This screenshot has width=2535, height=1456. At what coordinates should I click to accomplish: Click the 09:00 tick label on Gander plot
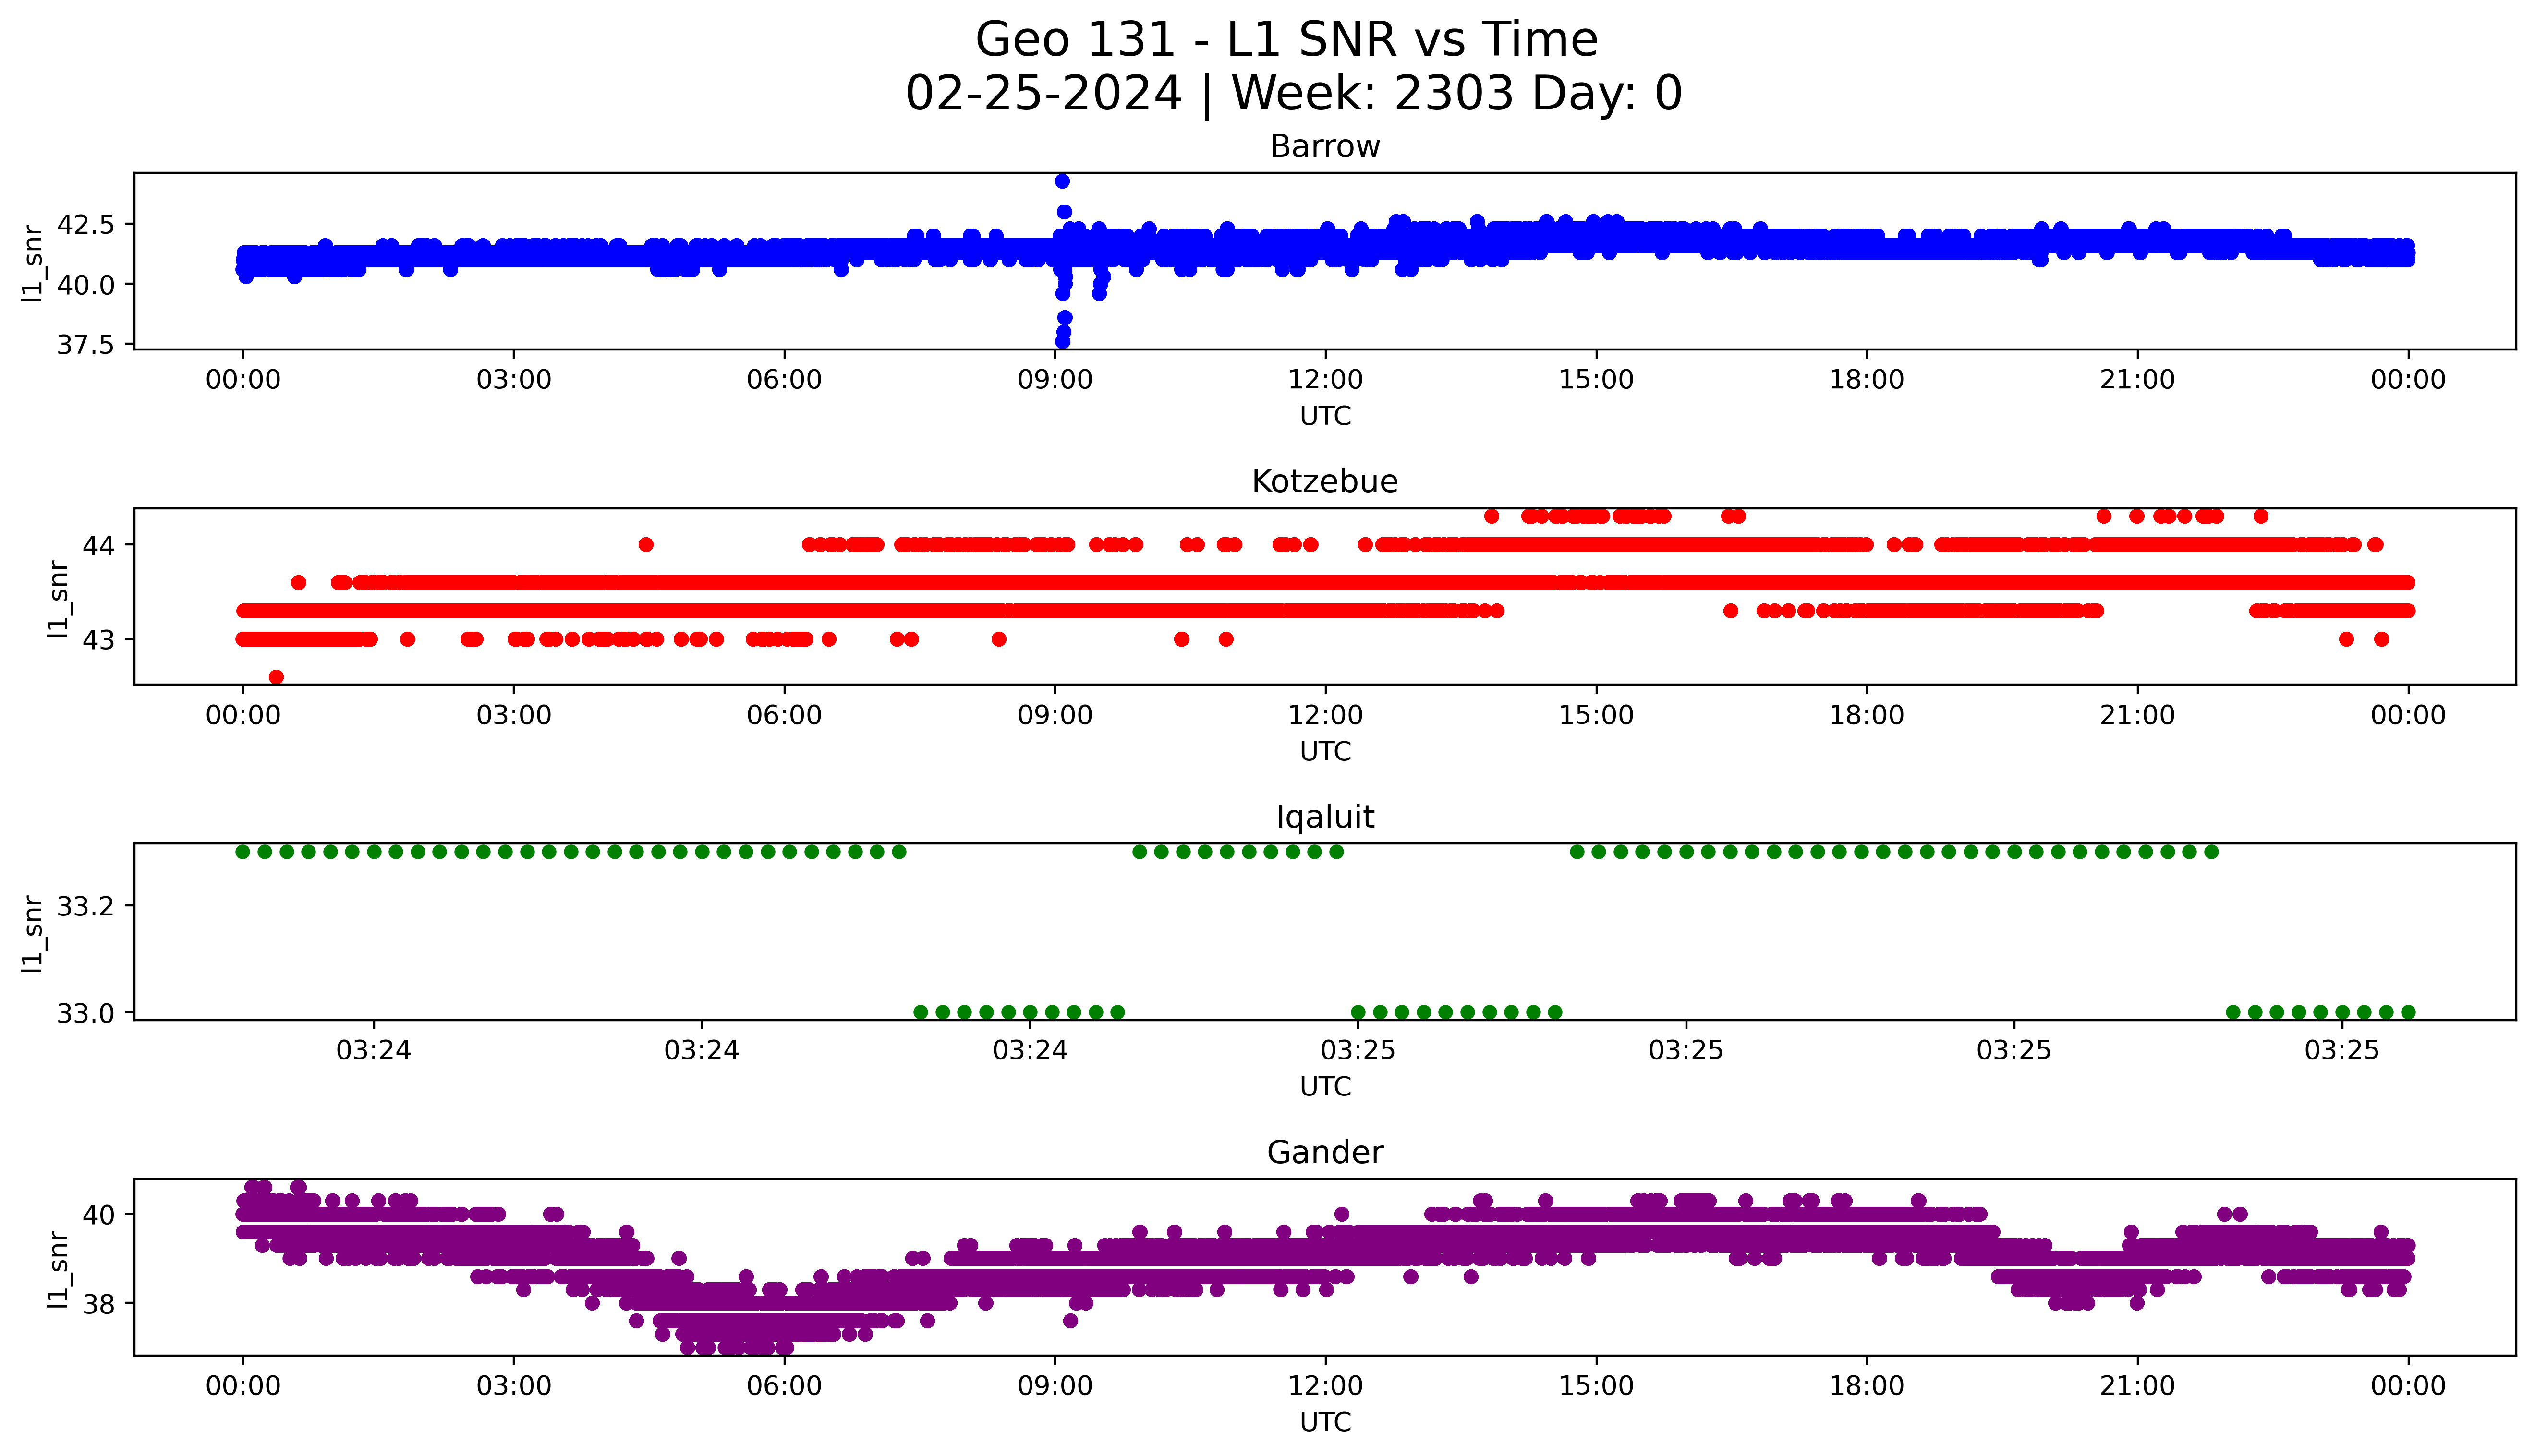[x=1055, y=1386]
